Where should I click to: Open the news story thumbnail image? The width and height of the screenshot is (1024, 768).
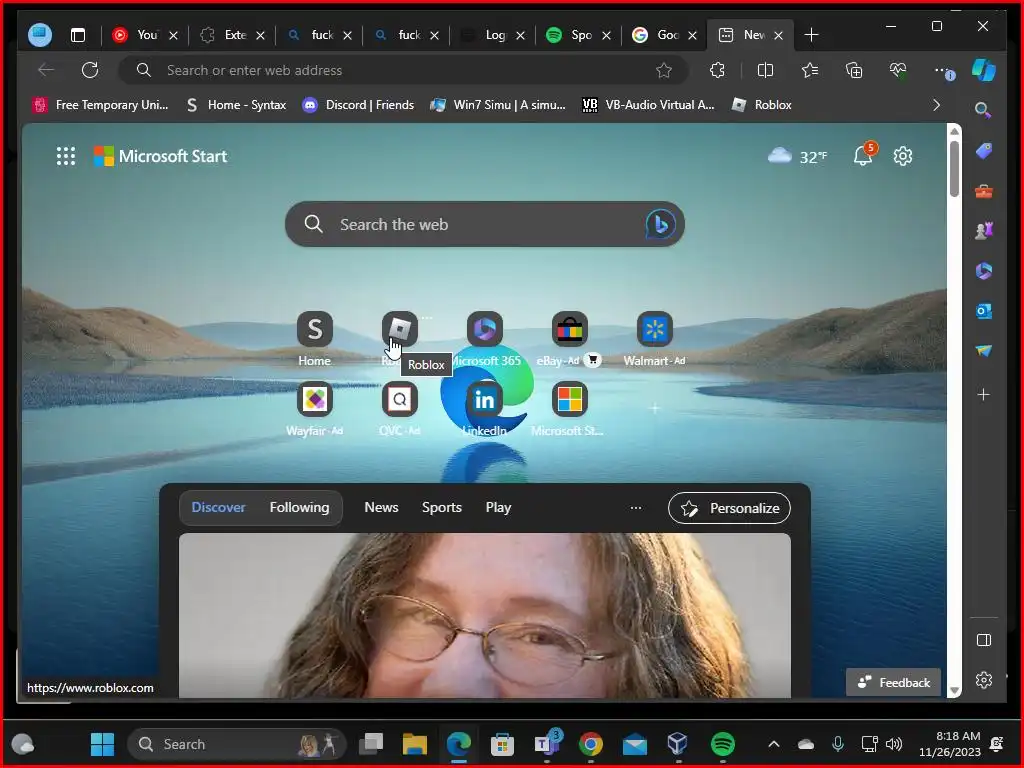[485, 615]
